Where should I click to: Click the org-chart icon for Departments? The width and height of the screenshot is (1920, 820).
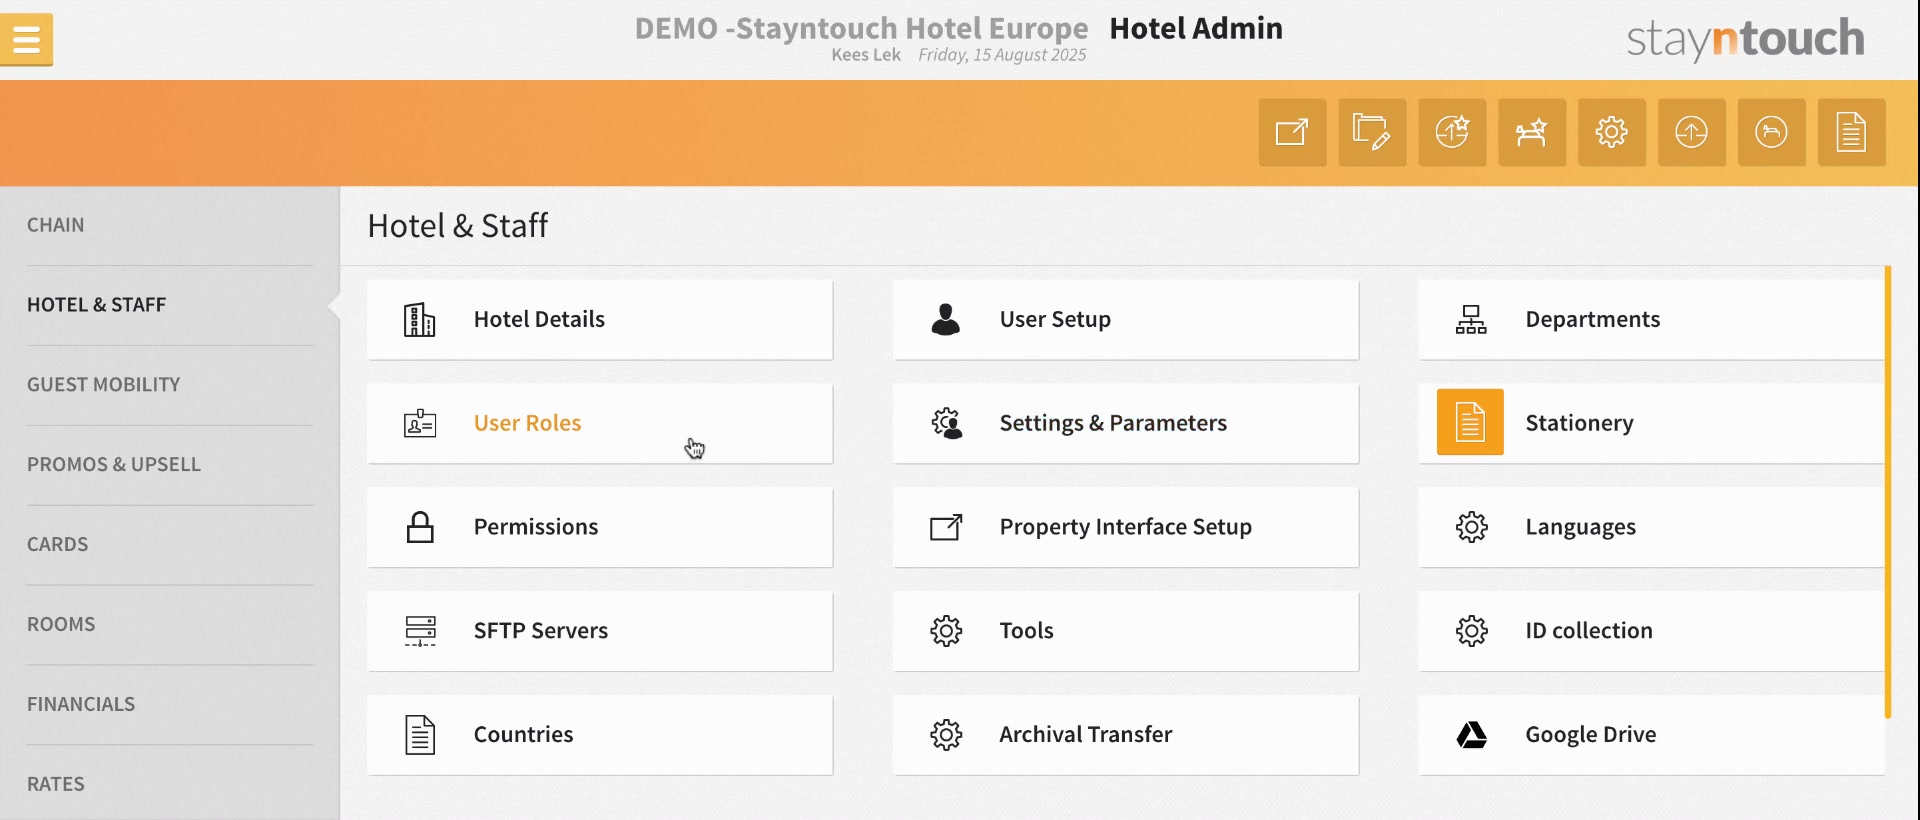coord(1471,320)
